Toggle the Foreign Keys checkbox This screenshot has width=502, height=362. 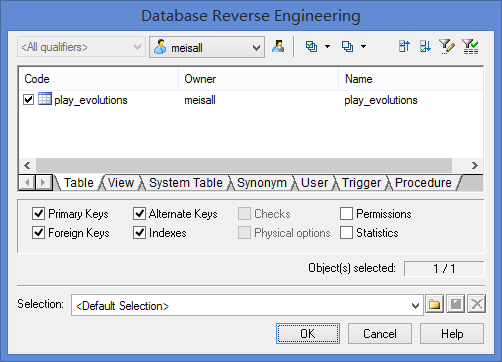[38, 233]
